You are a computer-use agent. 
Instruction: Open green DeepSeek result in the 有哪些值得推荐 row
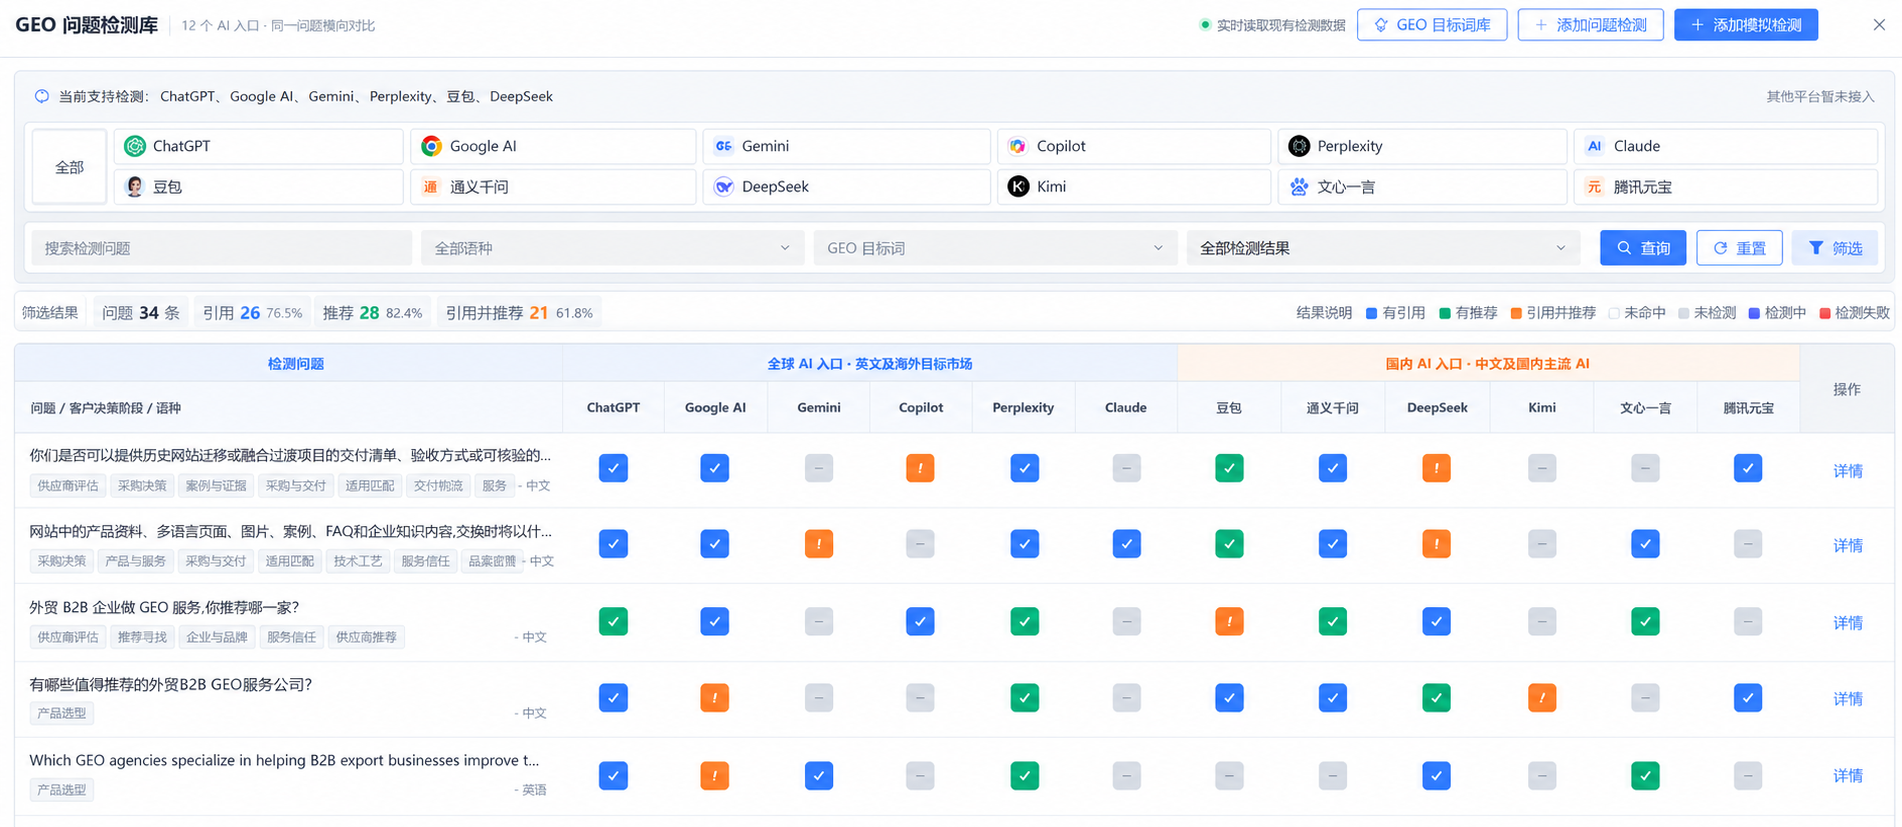click(x=1436, y=697)
